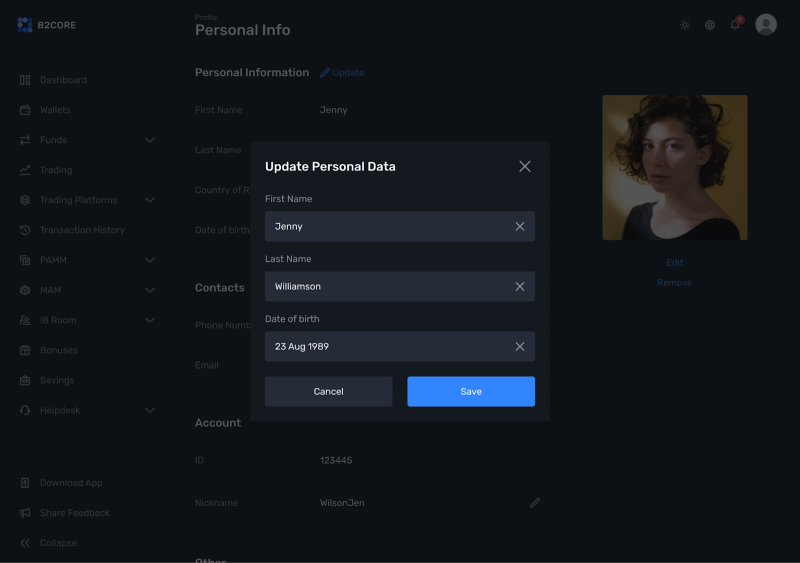Viewport: 800px width, 563px height.
Task: Click the Download App icon
Action: tap(25, 483)
